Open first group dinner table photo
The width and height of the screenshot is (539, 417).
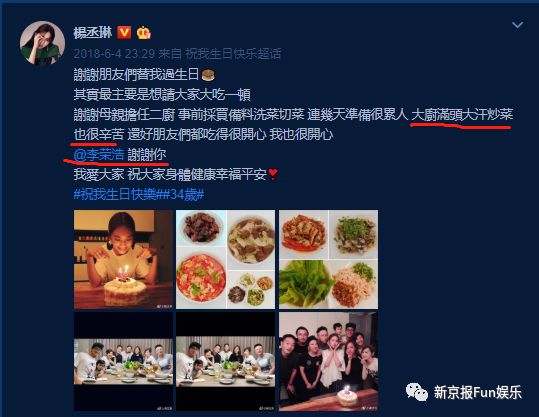tap(123, 361)
